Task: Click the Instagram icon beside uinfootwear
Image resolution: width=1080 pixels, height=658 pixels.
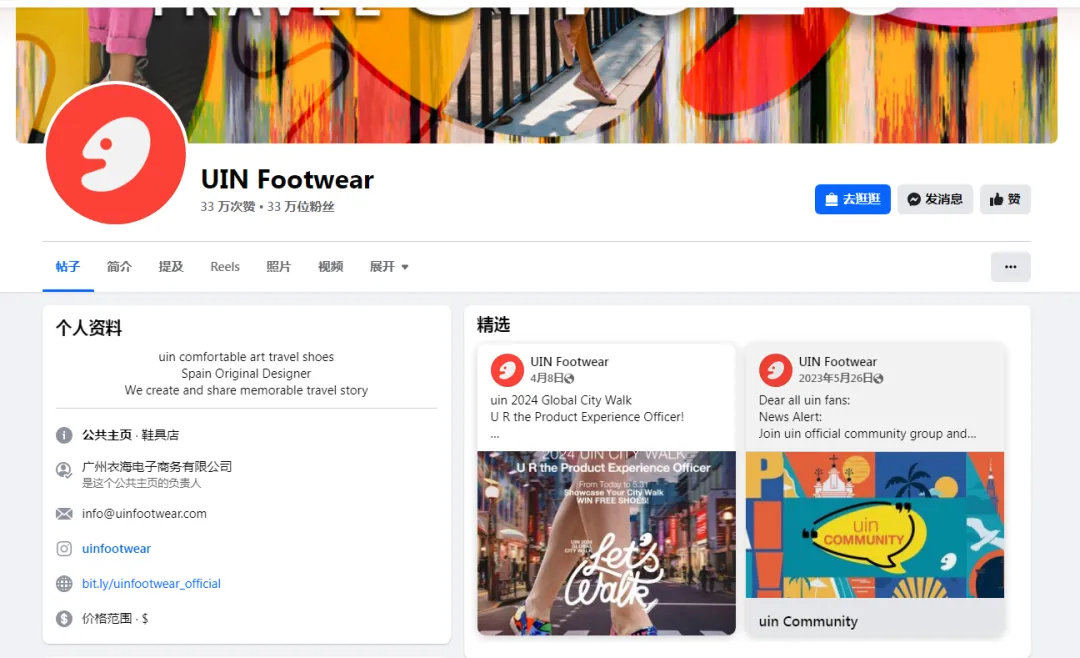Action: pos(64,548)
